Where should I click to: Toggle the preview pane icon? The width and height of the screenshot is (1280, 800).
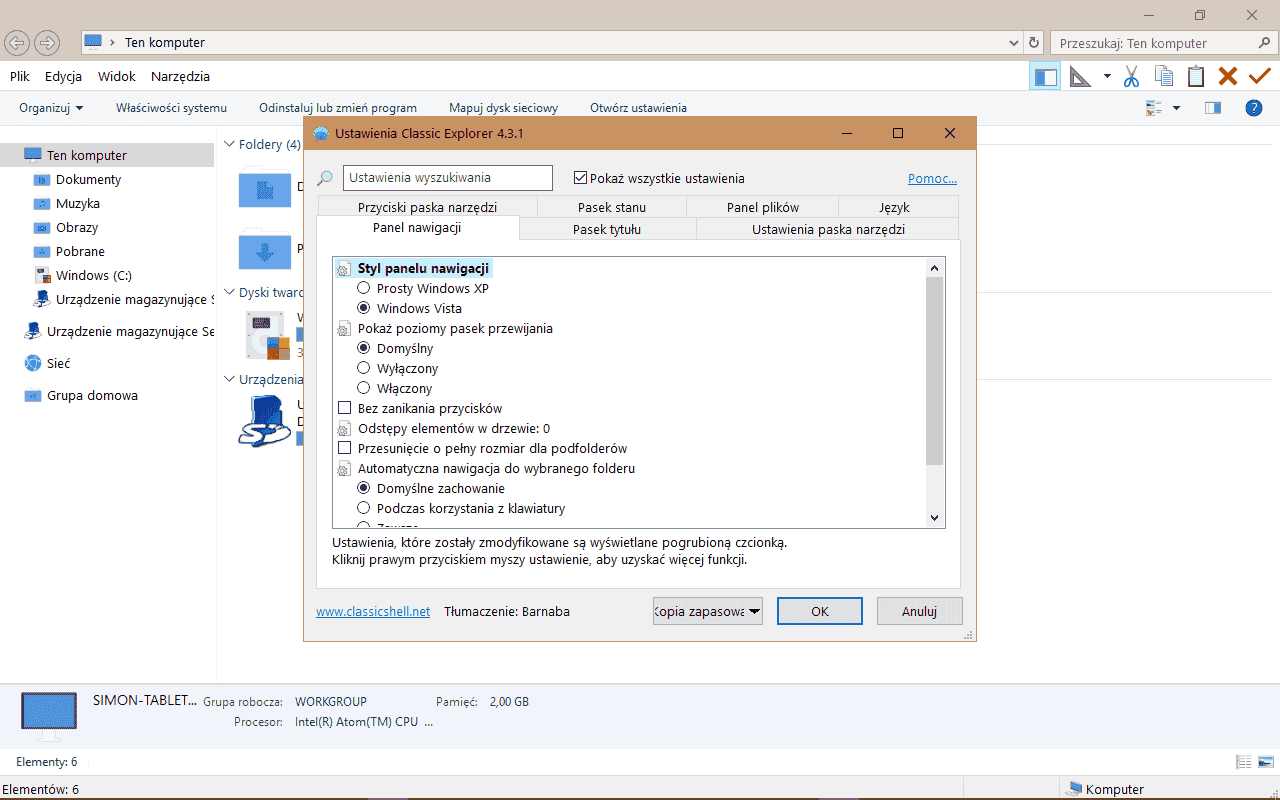pyautogui.click(x=1213, y=108)
